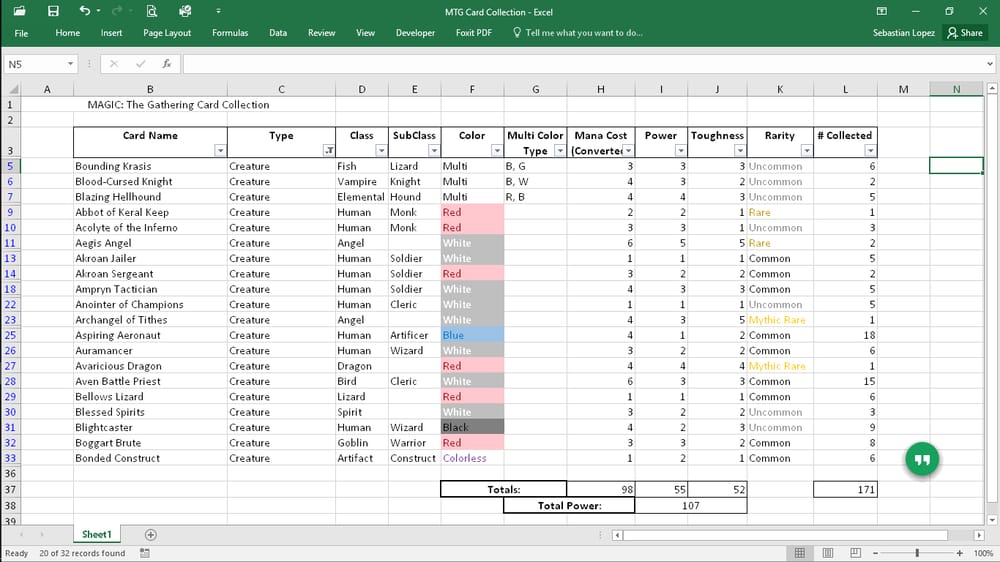Click the Open folder icon in title bar
Image resolution: width=1000 pixels, height=562 pixels.
tap(19, 11)
